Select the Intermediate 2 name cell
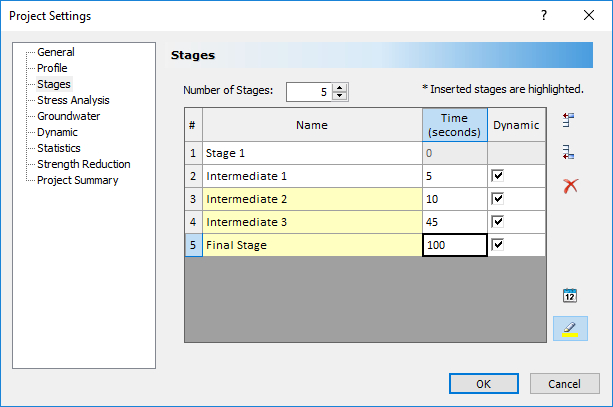Image resolution: width=613 pixels, height=407 pixels. click(x=312, y=198)
